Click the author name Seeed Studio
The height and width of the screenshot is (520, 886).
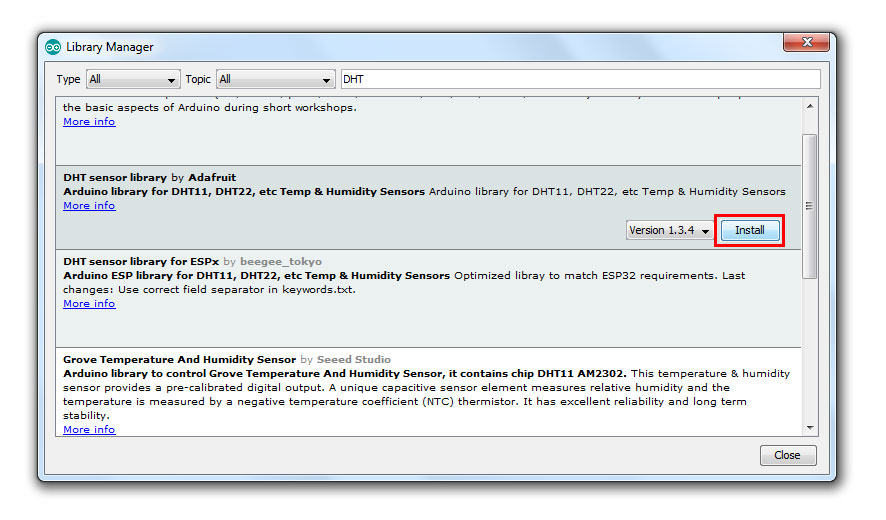click(354, 359)
